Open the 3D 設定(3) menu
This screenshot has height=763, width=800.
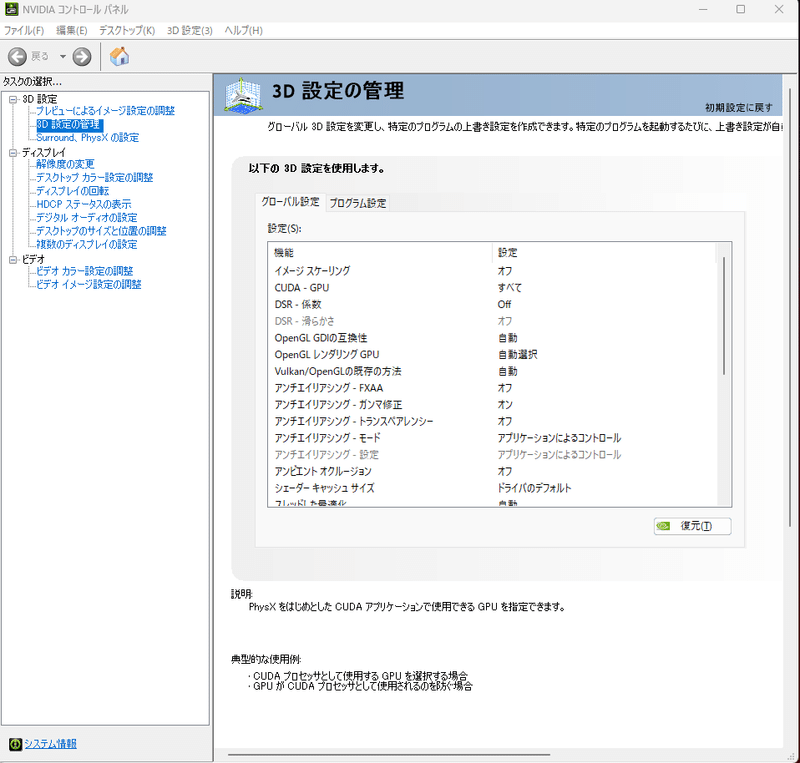pos(189,31)
